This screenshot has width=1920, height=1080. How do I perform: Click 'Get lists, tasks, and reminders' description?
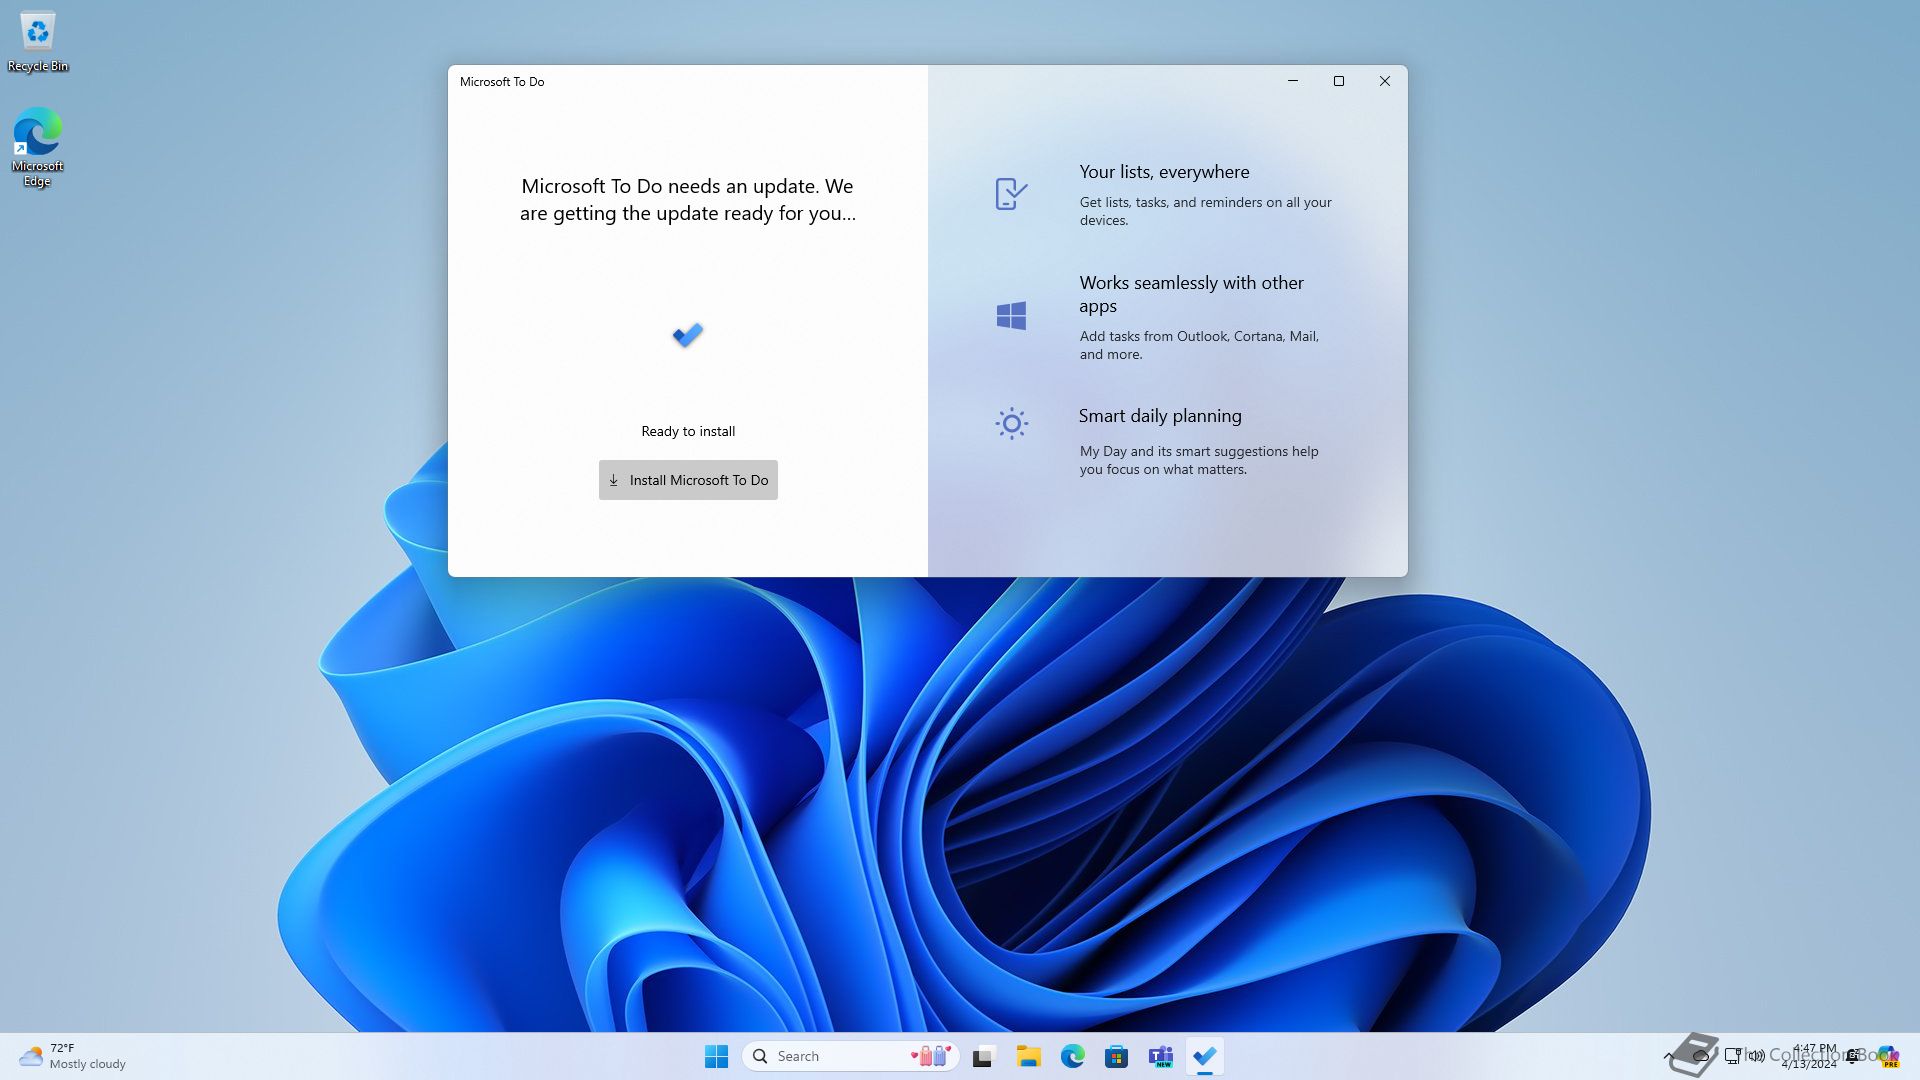(x=1205, y=211)
